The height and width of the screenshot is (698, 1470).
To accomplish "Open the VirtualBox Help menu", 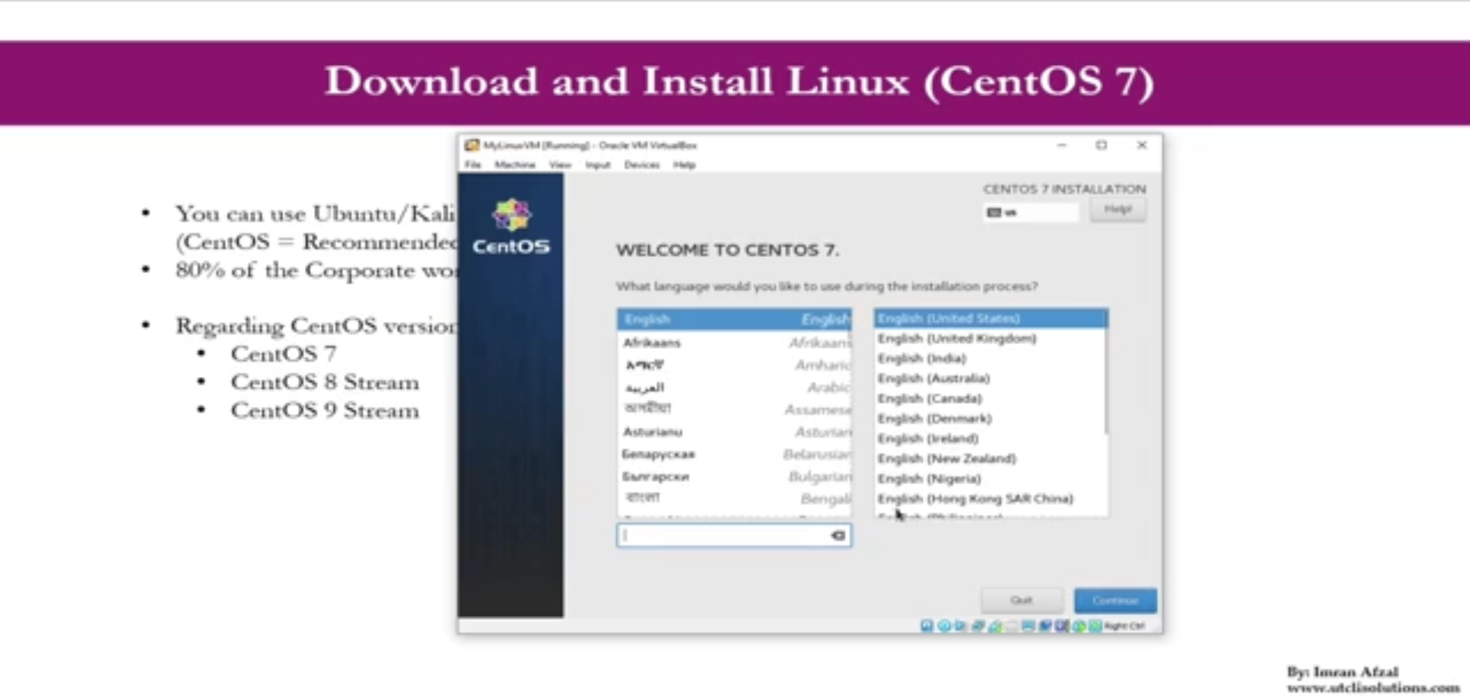I will pyautogui.click(x=684, y=165).
